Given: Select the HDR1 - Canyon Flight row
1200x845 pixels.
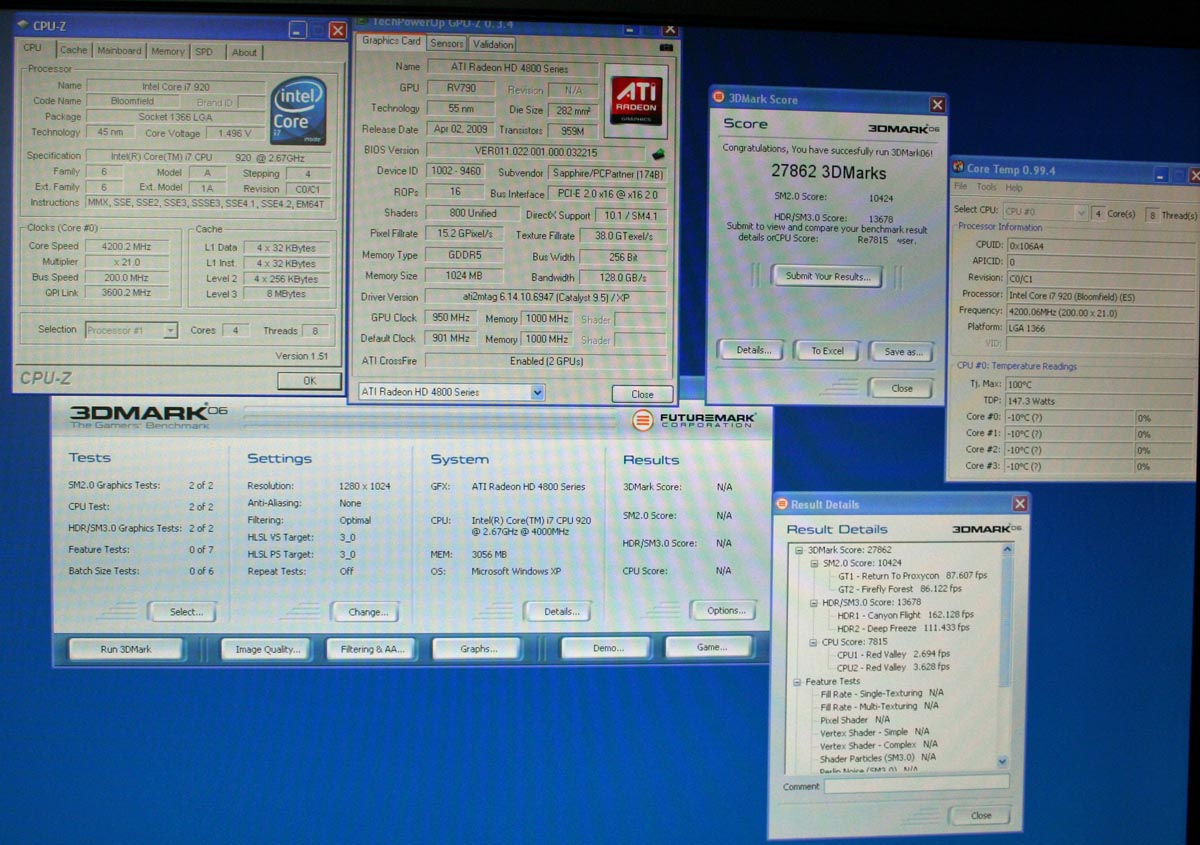Looking at the screenshot, I should (x=905, y=615).
